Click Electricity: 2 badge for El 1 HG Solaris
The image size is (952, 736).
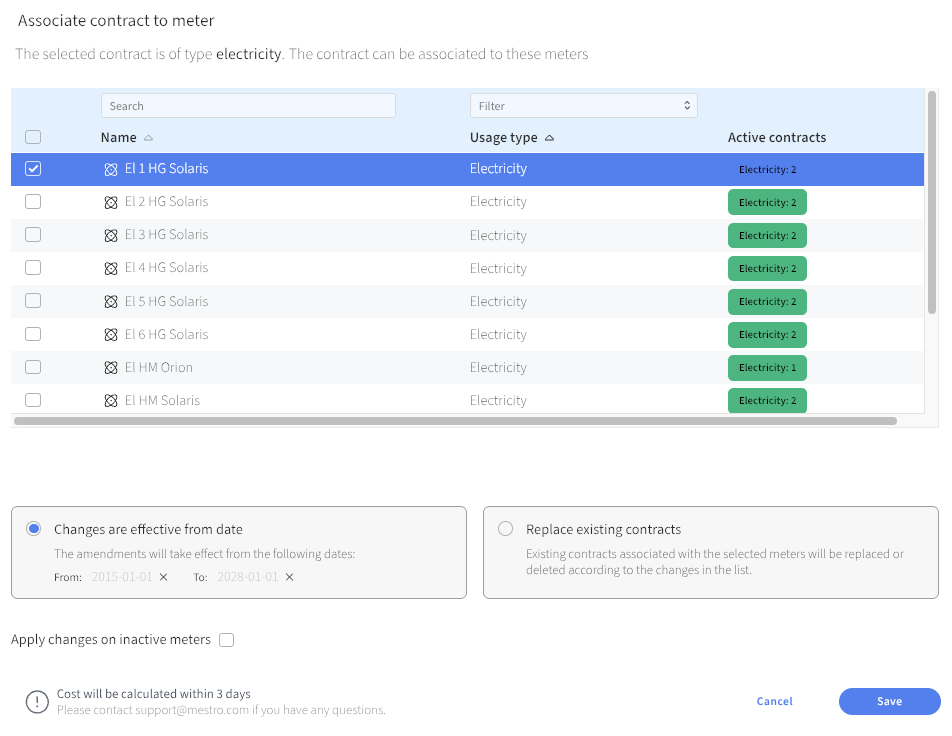767,169
